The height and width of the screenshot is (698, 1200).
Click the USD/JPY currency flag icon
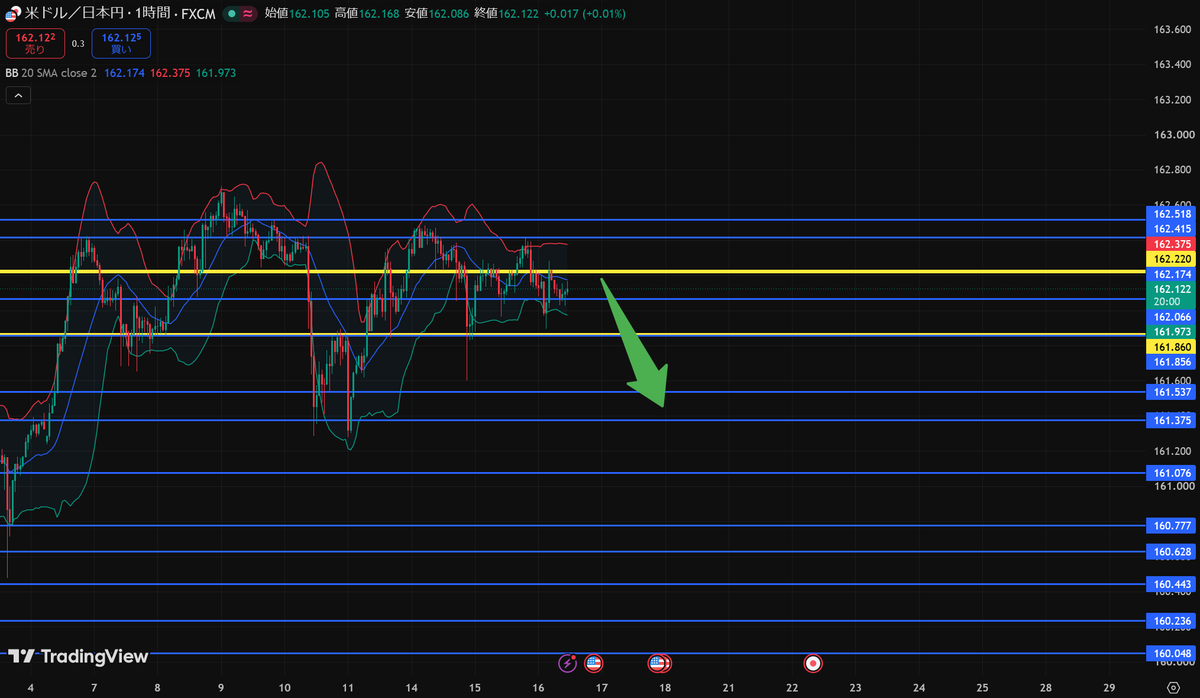click(14, 14)
